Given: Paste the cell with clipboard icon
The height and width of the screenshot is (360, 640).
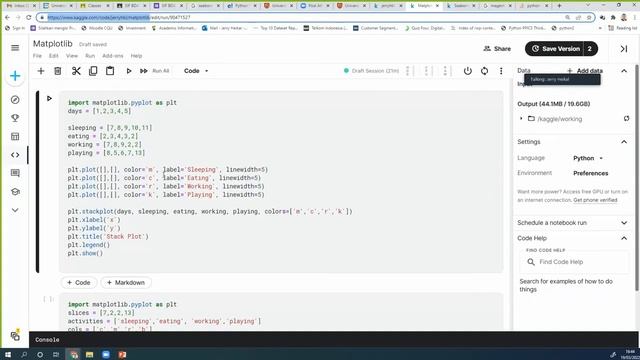Looking at the screenshot, I should 110,71.
